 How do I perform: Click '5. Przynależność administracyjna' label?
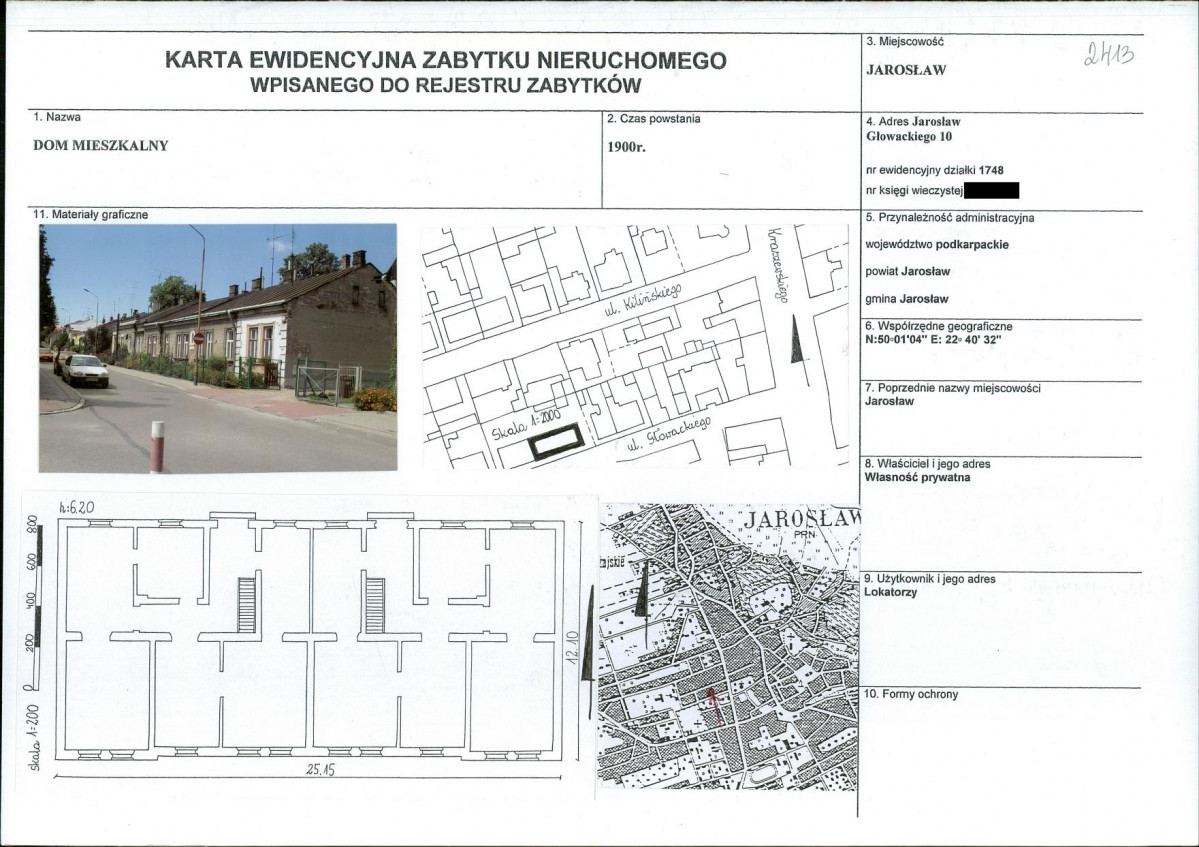point(950,218)
